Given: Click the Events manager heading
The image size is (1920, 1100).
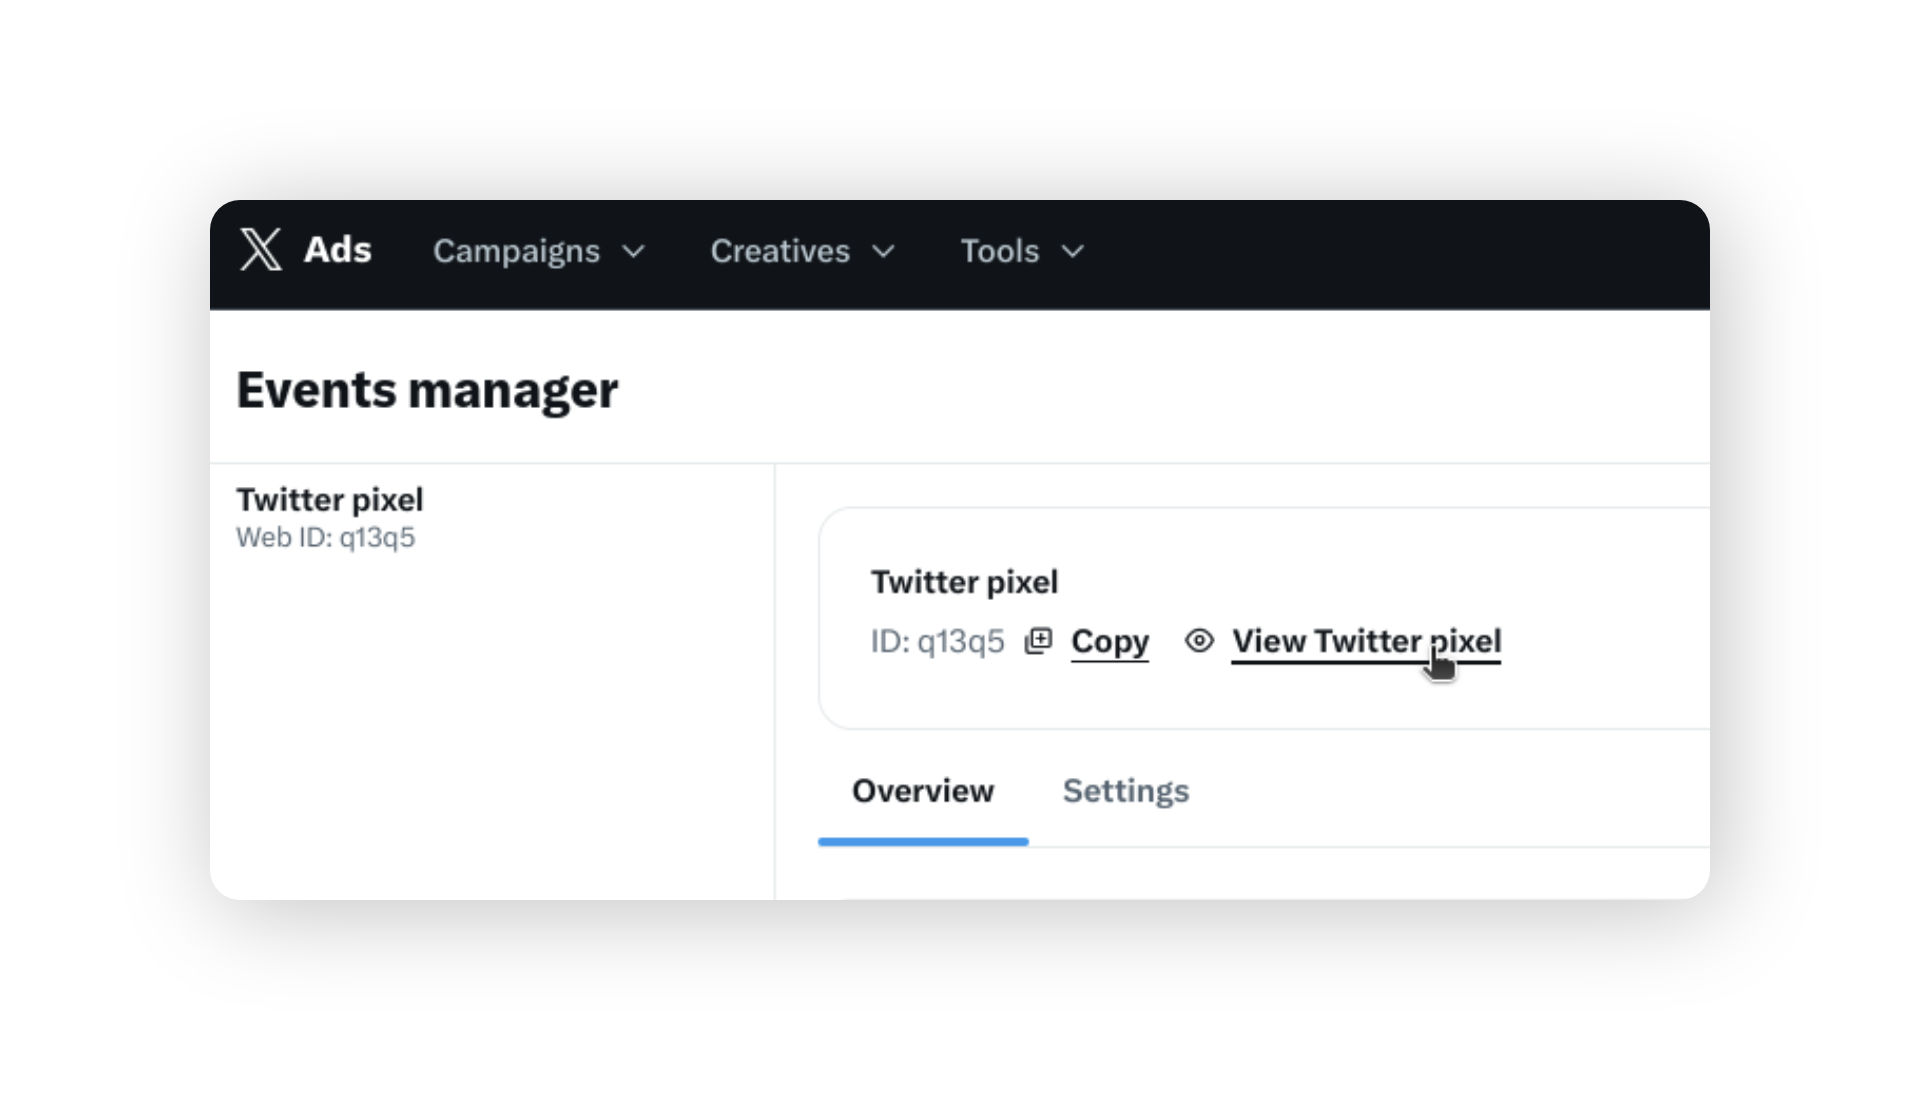Looking at the screenshot, I should click(x=427, y=390).
